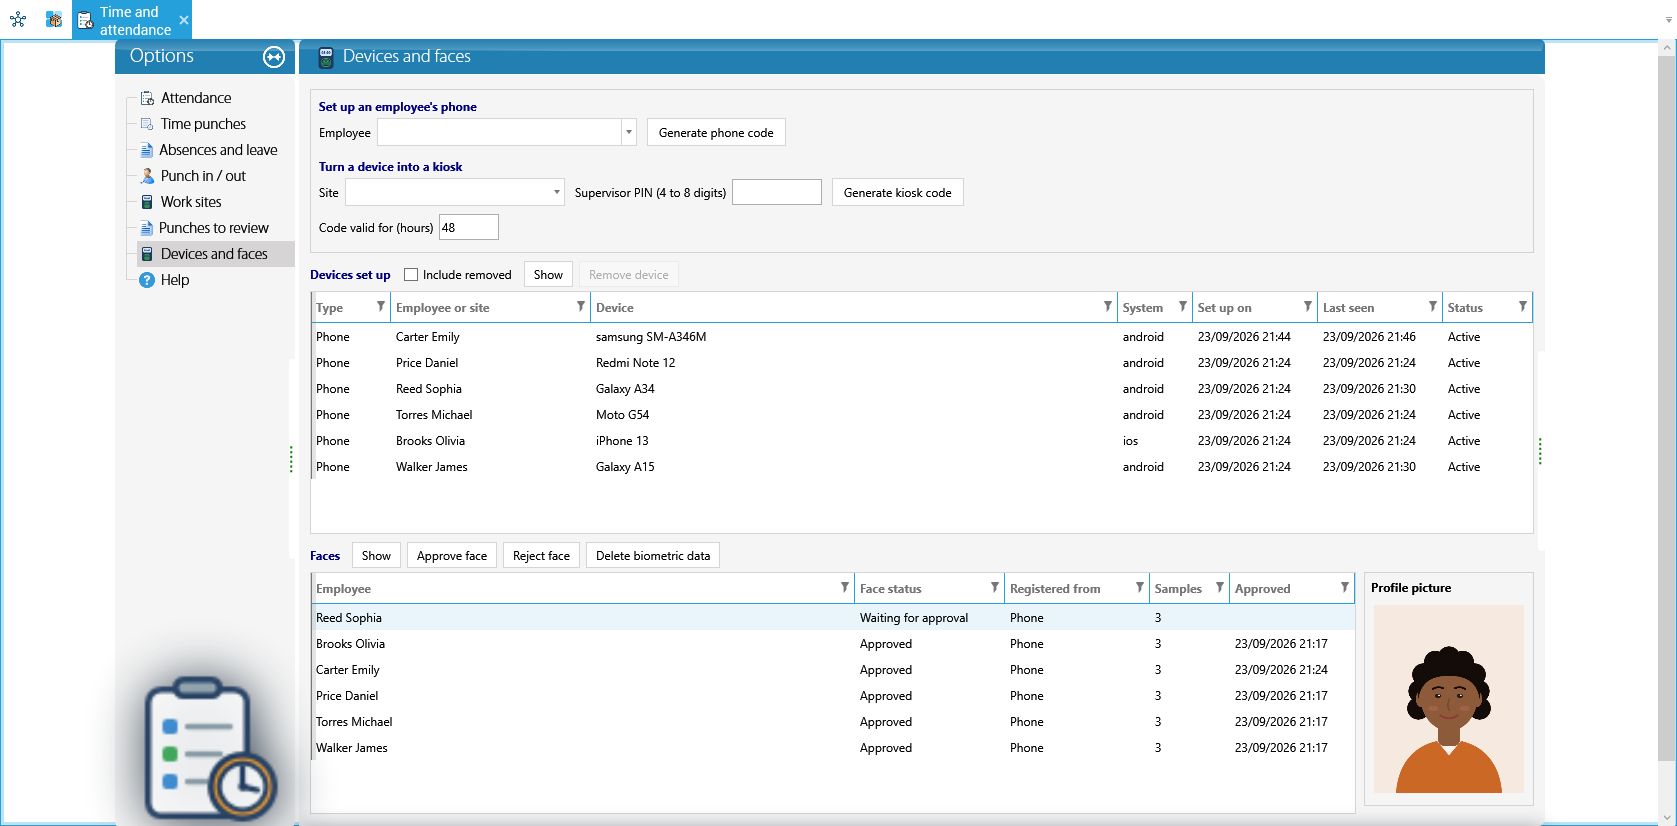Click the filter icon on Device column
This screenshot has height=826, width=1677.
point(1107,307)
